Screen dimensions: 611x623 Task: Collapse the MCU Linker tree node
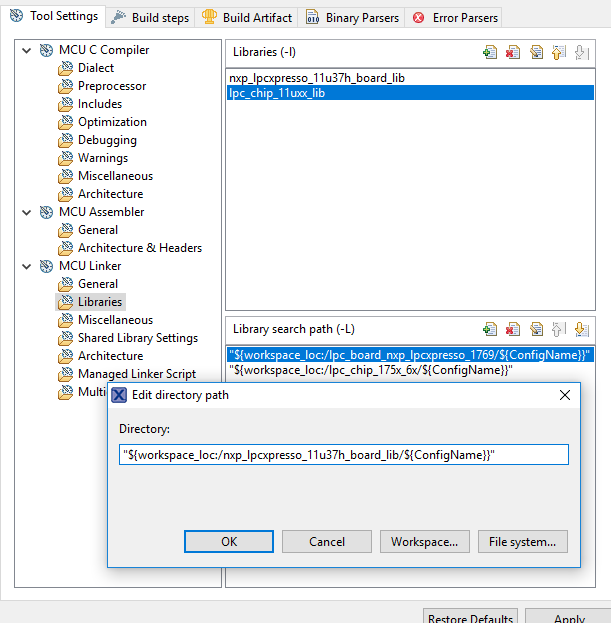coord(27,267)
